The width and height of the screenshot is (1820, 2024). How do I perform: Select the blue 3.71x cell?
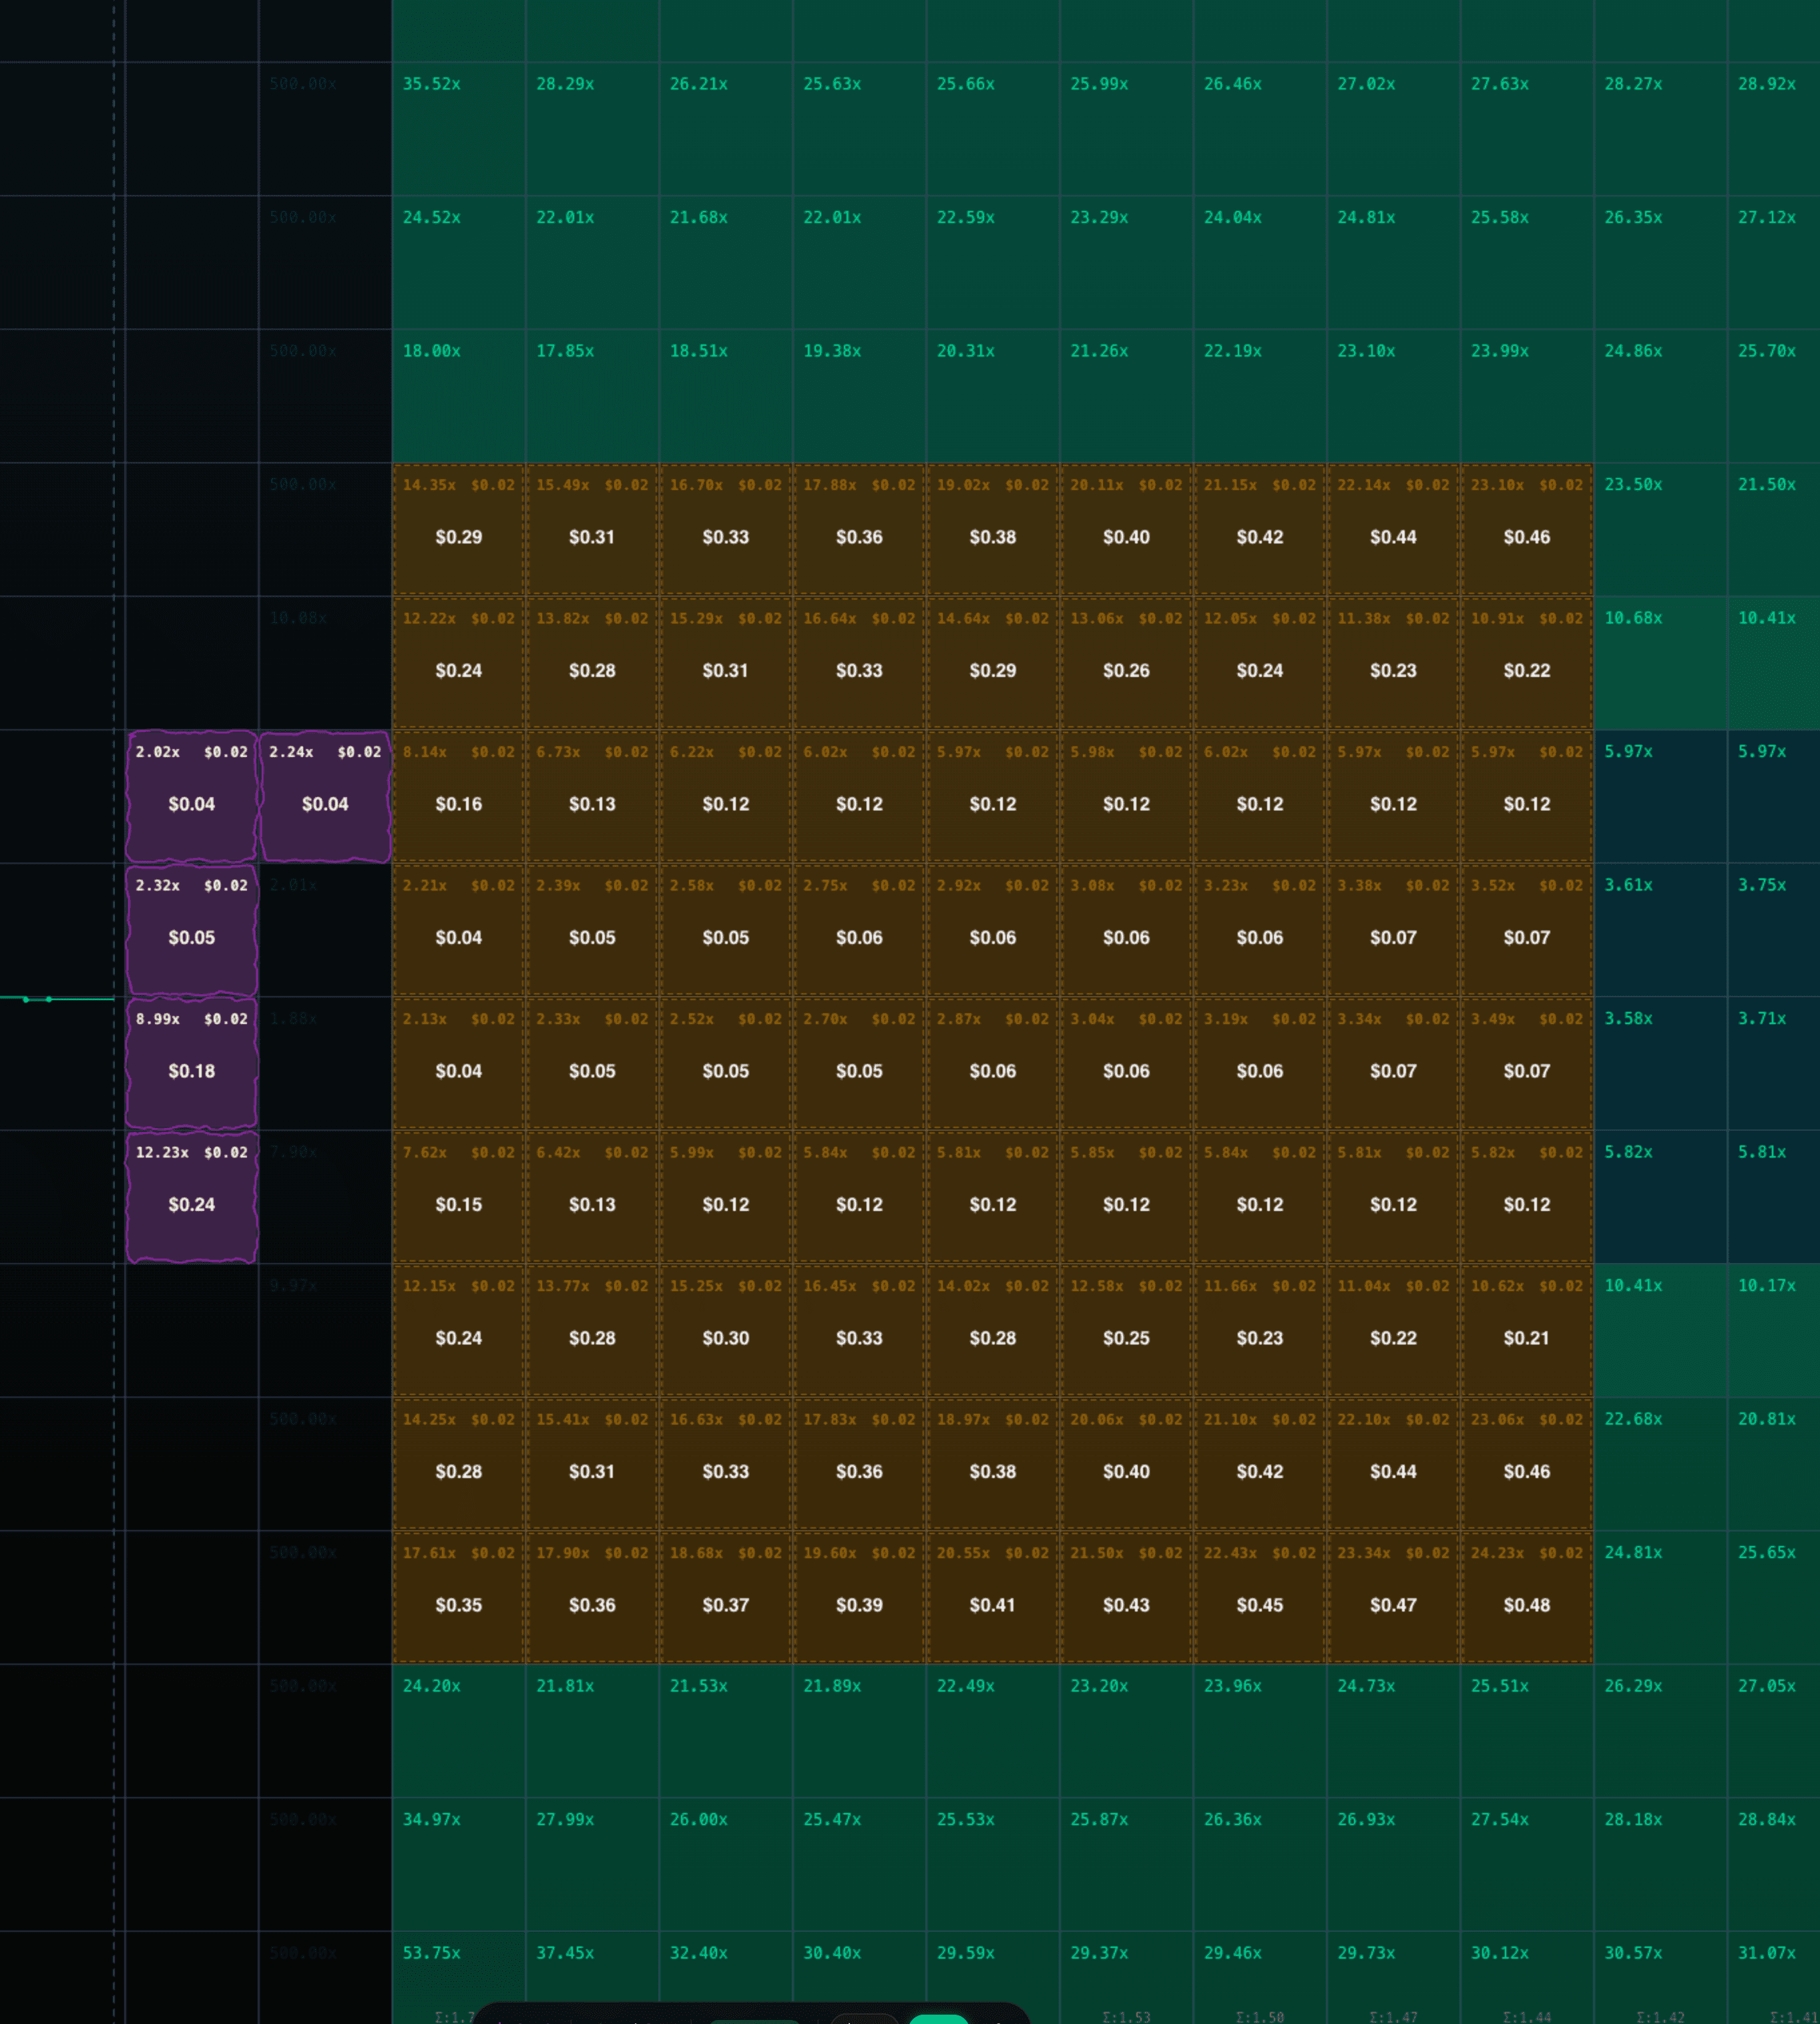[1773, 1063]
